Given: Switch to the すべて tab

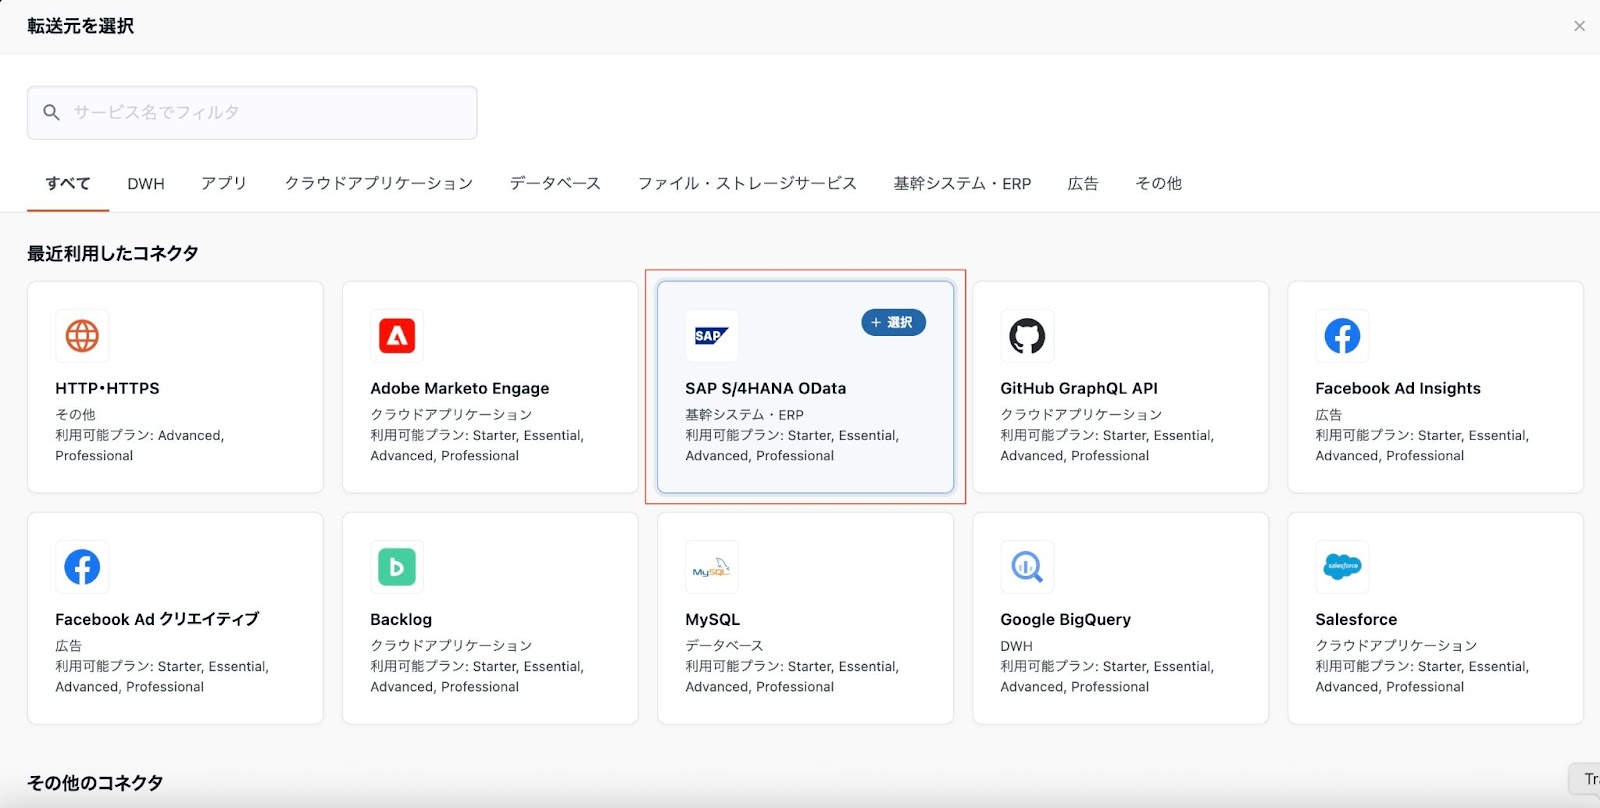Looking at the screenshot, I should coord(68,184).
